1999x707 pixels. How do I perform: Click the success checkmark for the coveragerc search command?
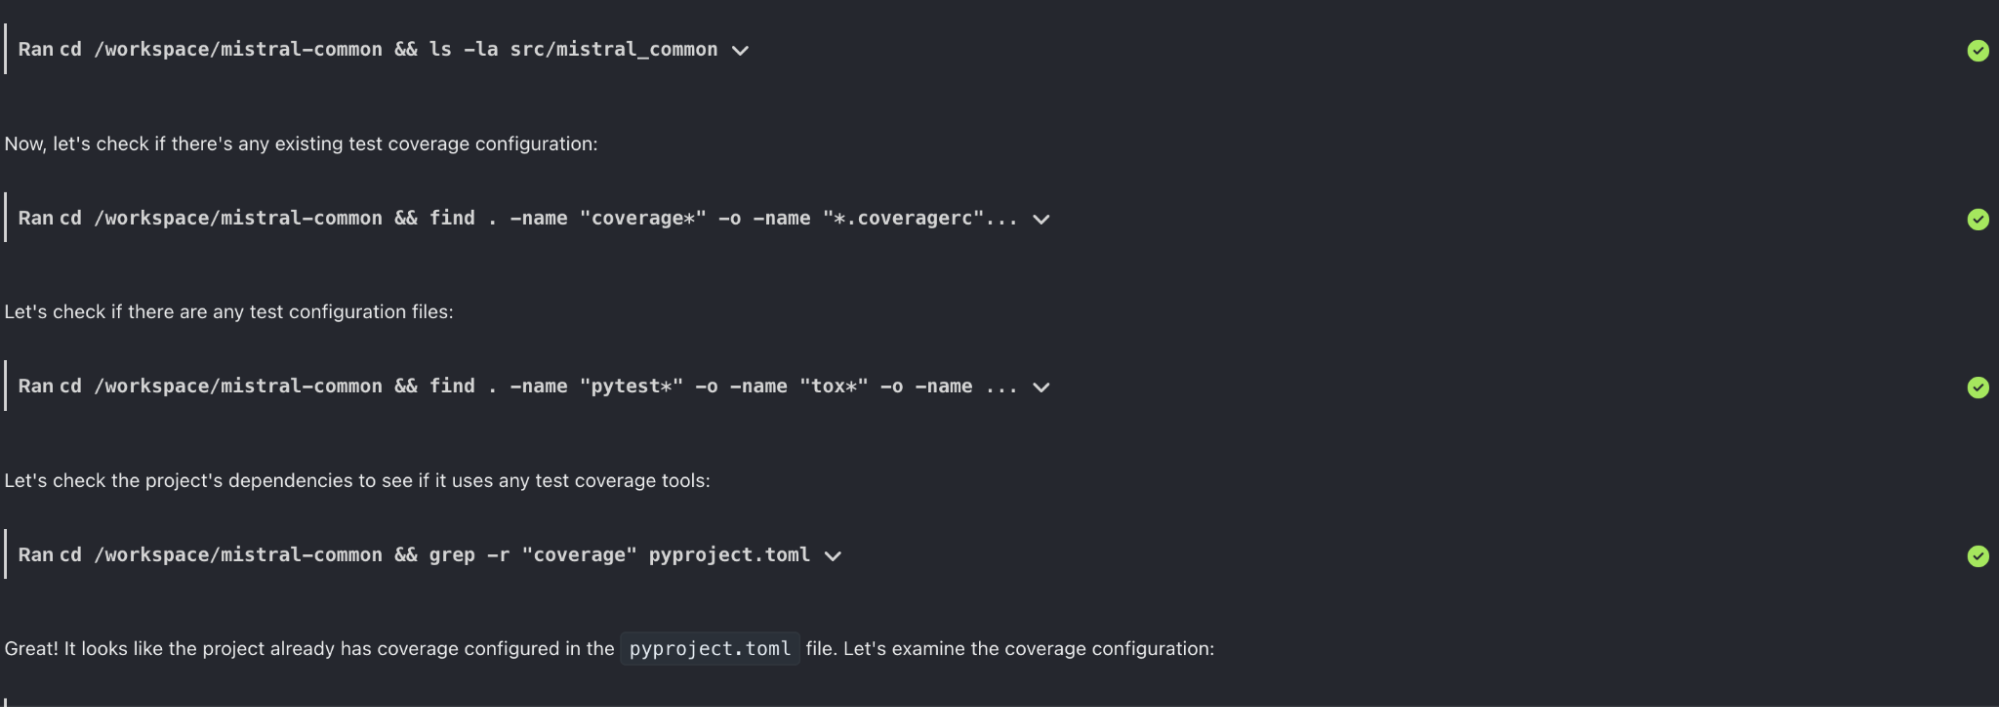point(1979,219)
